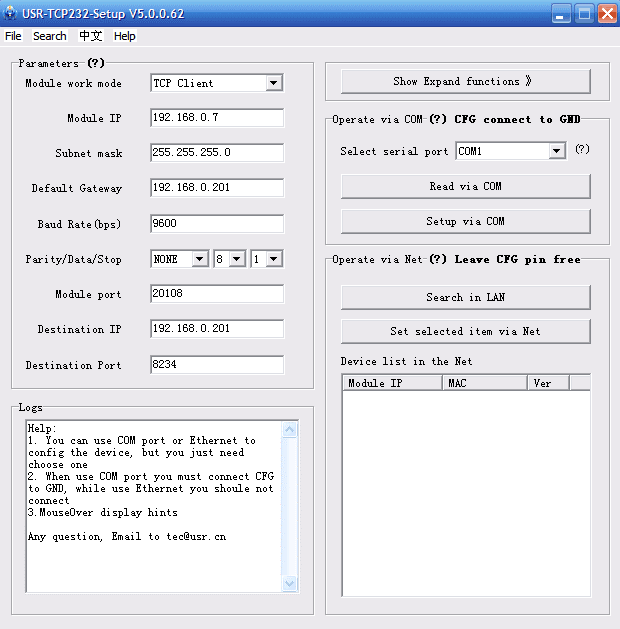The height and width of the screenshot is (629, 620).
Task: Click the Logs scrollbar down arrow
Action: tap(290, 583)
